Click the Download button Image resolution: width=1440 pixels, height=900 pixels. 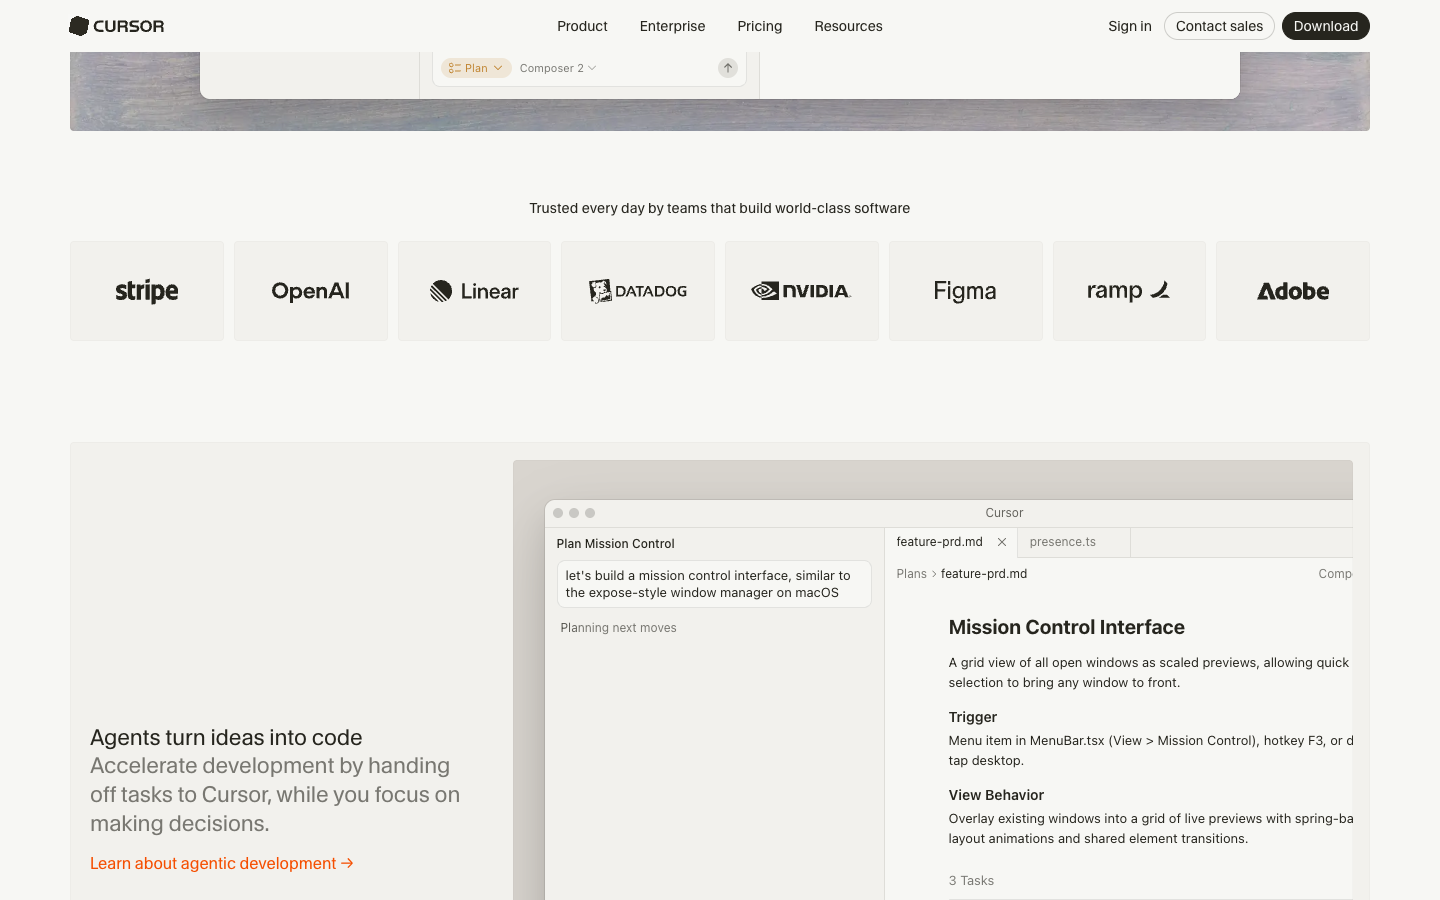click(1326, 26)
